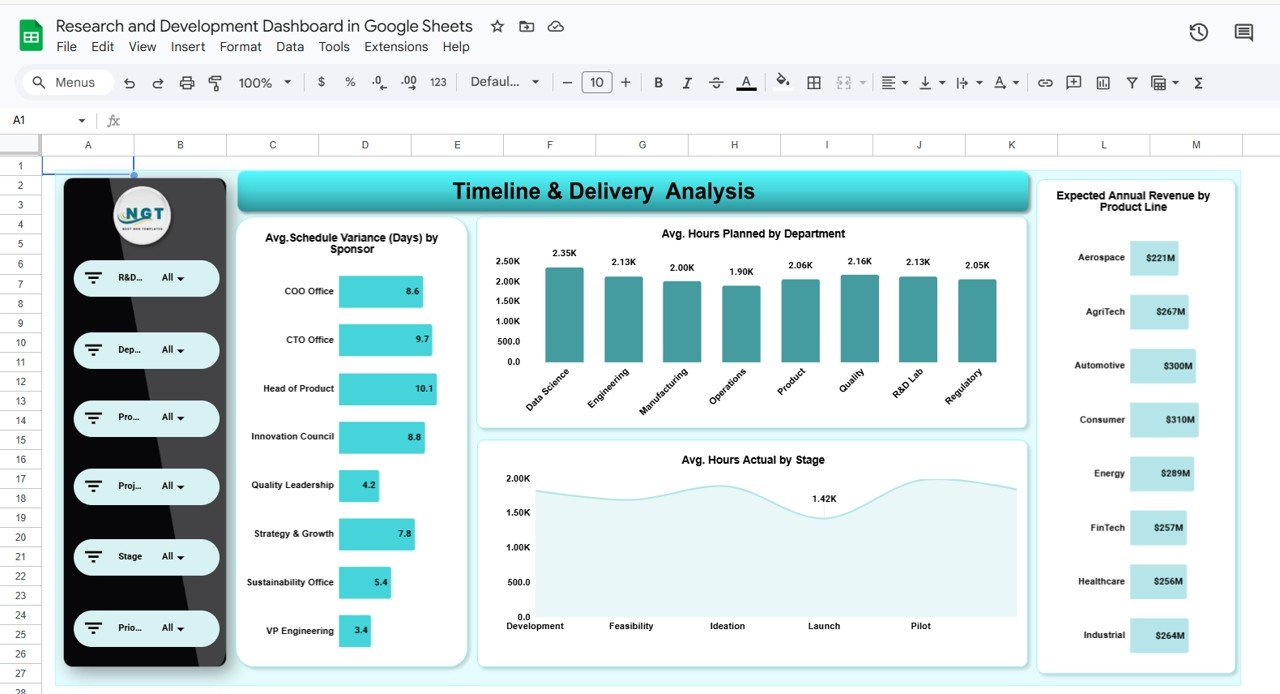The width and height of the screenshot is (1280, 694).
Task: Select the Insert link icon
Action: point(1045,82)
